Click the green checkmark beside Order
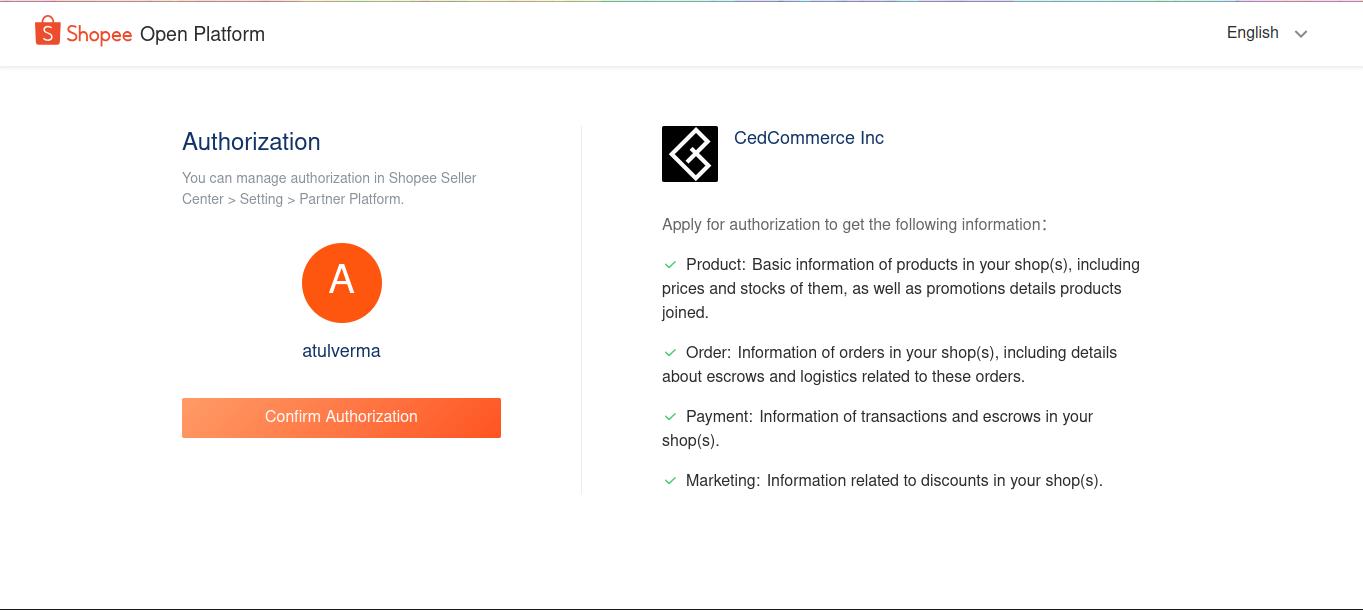The width and height of the screenshot is (1363, 610). [671, 353]
